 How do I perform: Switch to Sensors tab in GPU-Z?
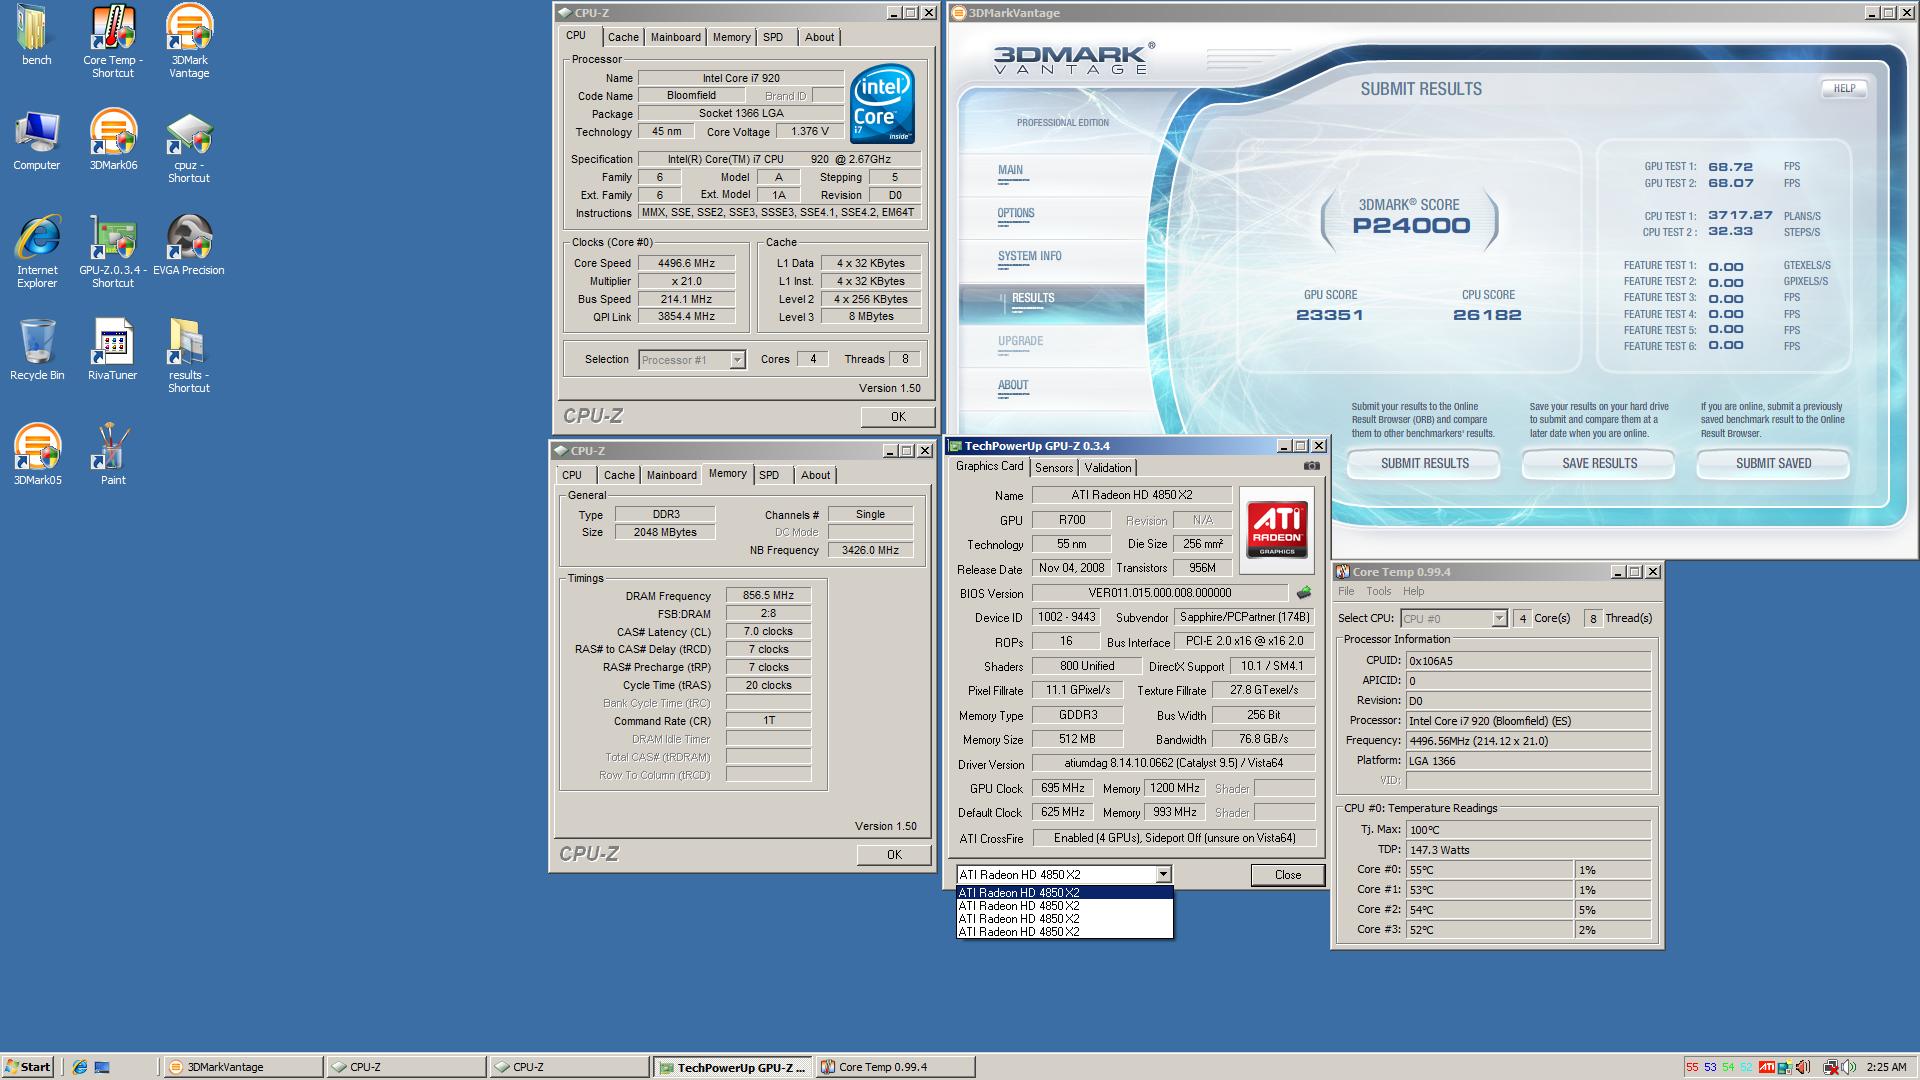[x=1054, y=468]
